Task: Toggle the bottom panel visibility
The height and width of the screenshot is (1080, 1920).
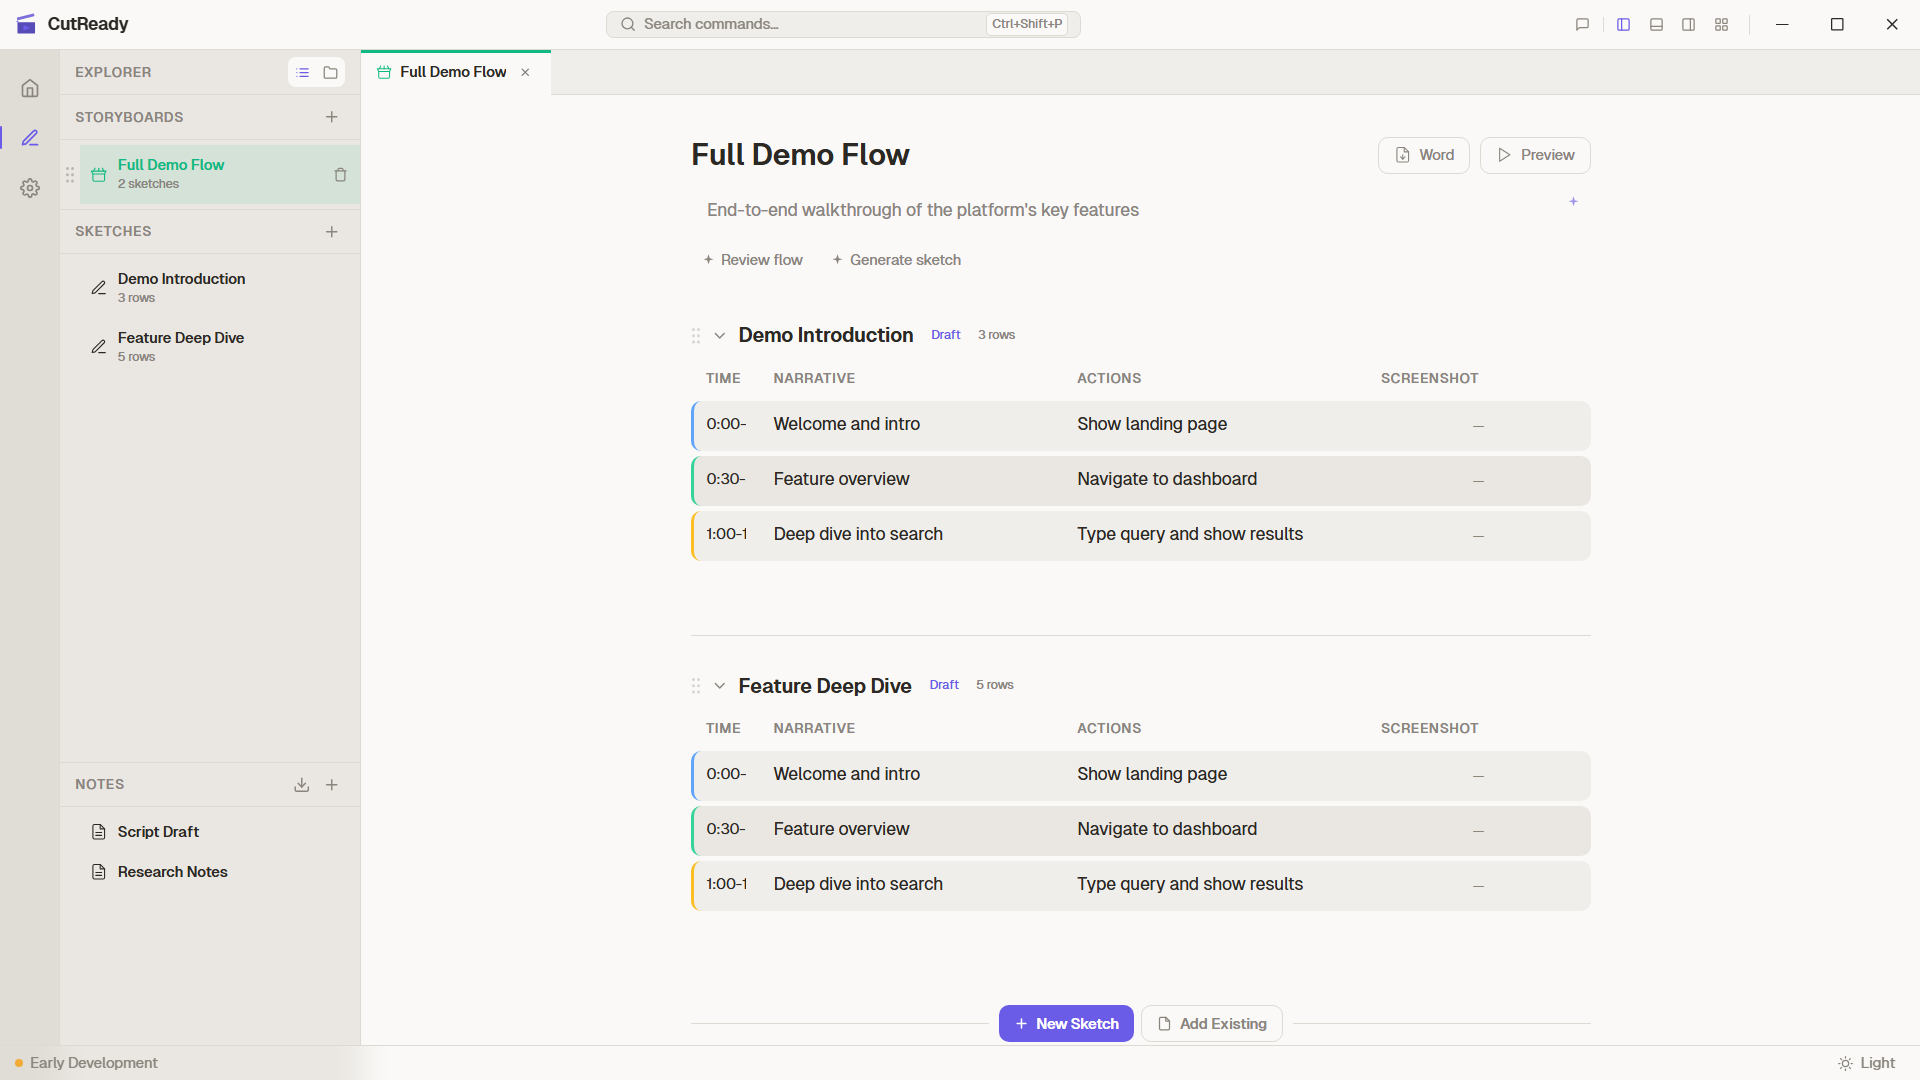Action: (x=1655, y=24)
